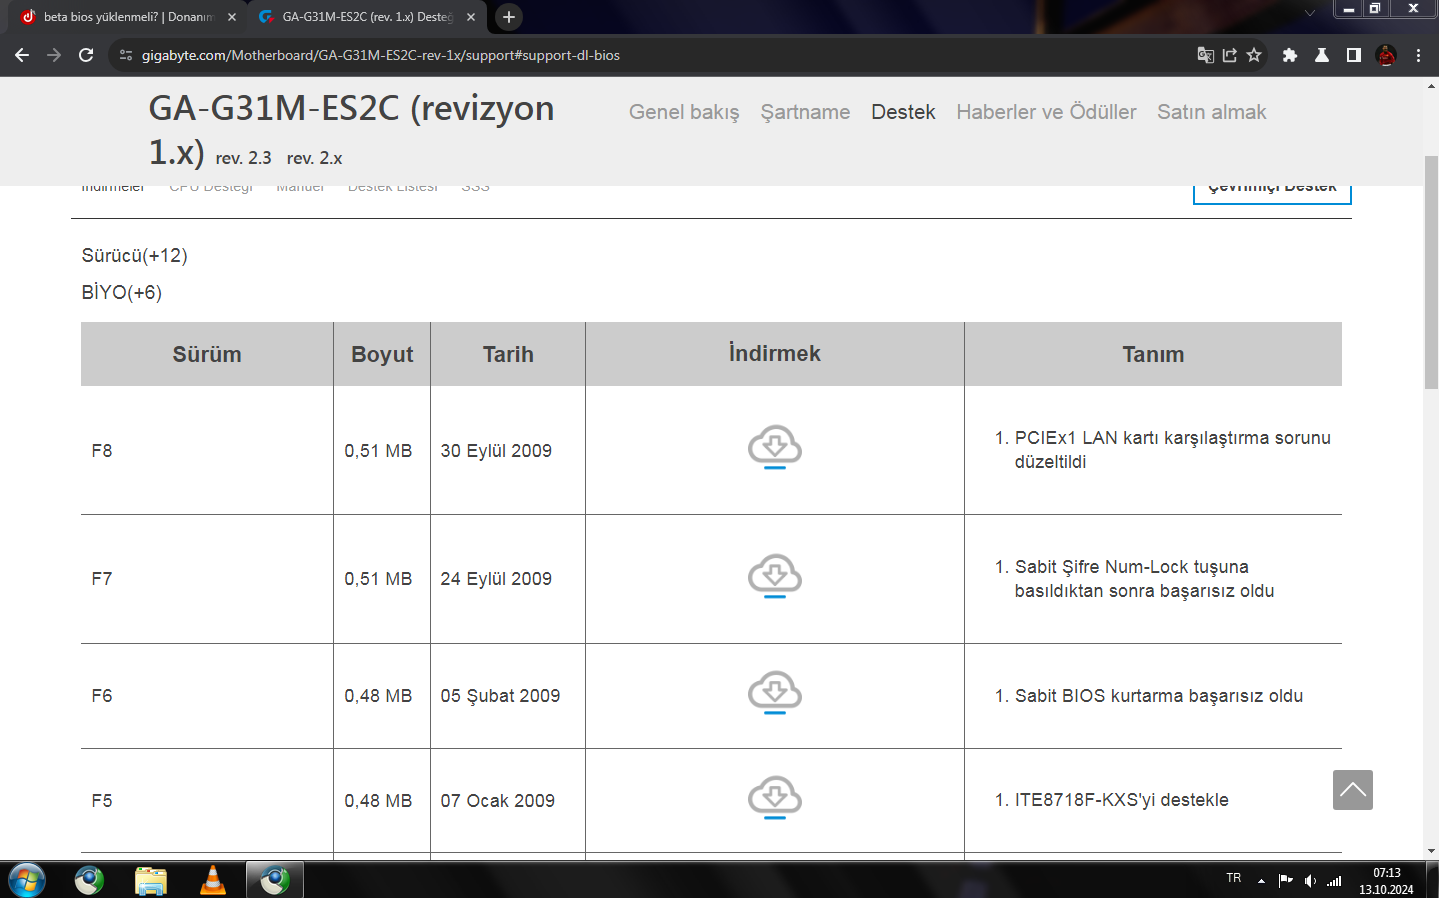Click the Sabit BIOS kurtarma description
This screenshot has height=898, width=1439.
pyautogui.click(x=1159, y=696)
